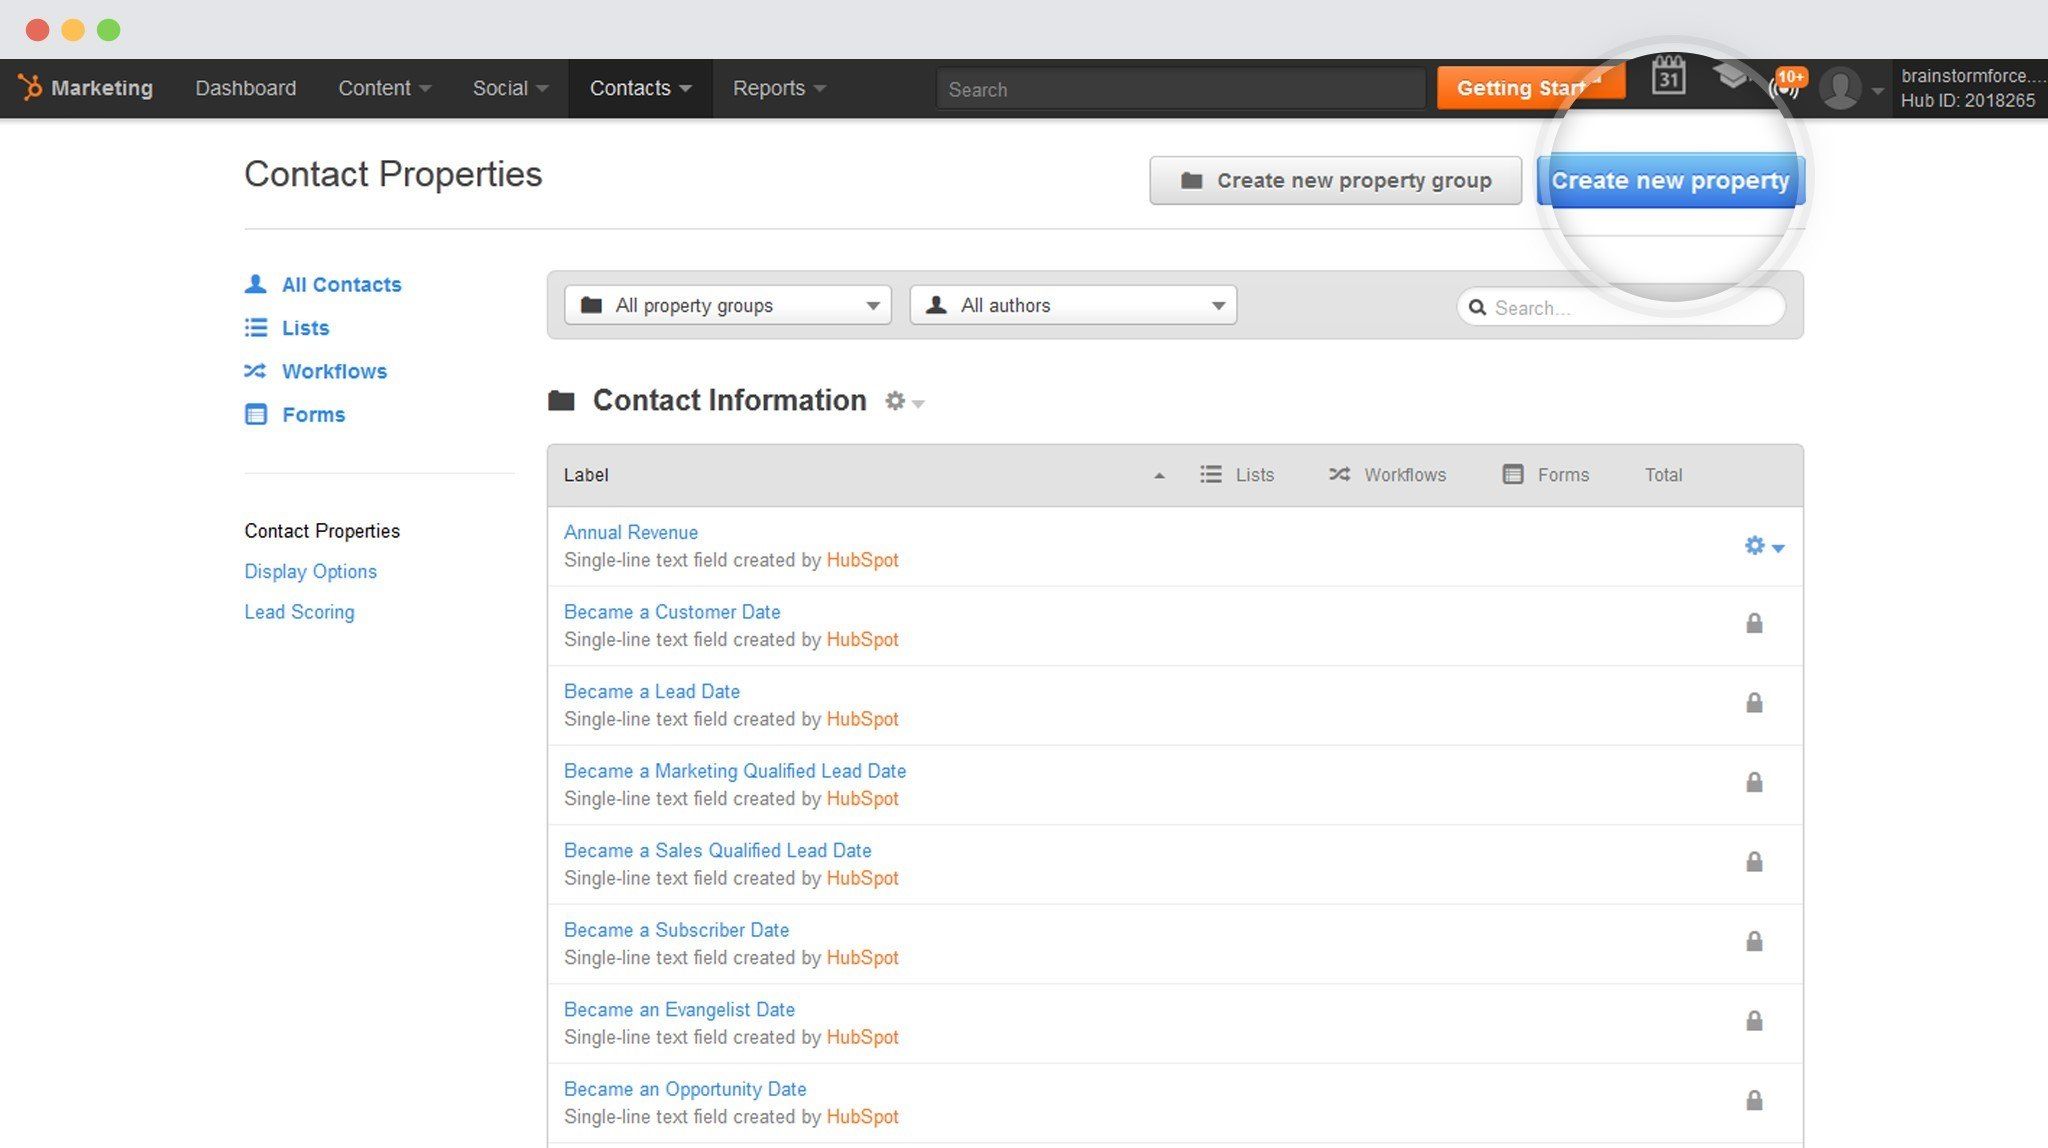Click the Workflows shuffle icon in sidebar
The image size is (2048, 1148).
tap(255, 371)
